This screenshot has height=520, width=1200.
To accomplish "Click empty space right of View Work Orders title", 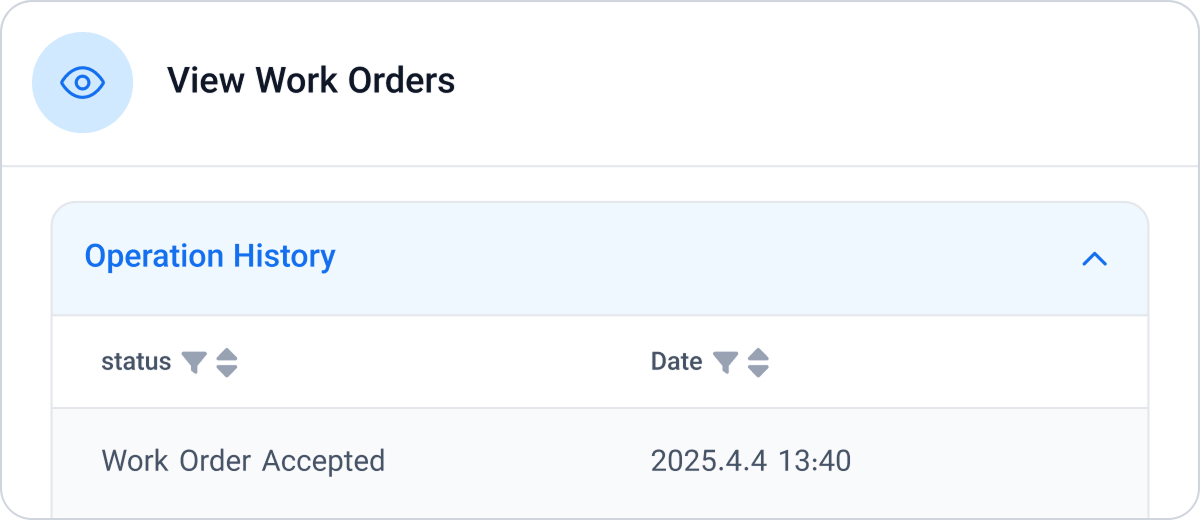I will tap(800, 82).
